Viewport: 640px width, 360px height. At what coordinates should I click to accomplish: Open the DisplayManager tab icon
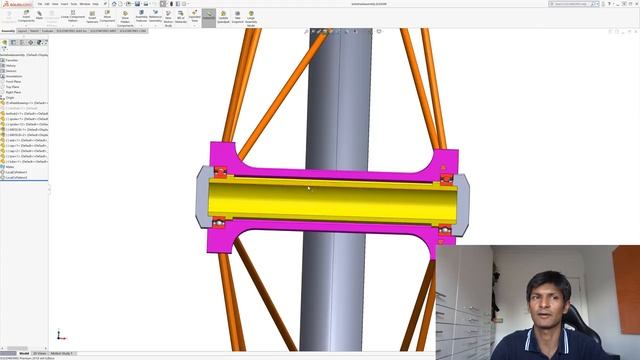coord(39,42)
